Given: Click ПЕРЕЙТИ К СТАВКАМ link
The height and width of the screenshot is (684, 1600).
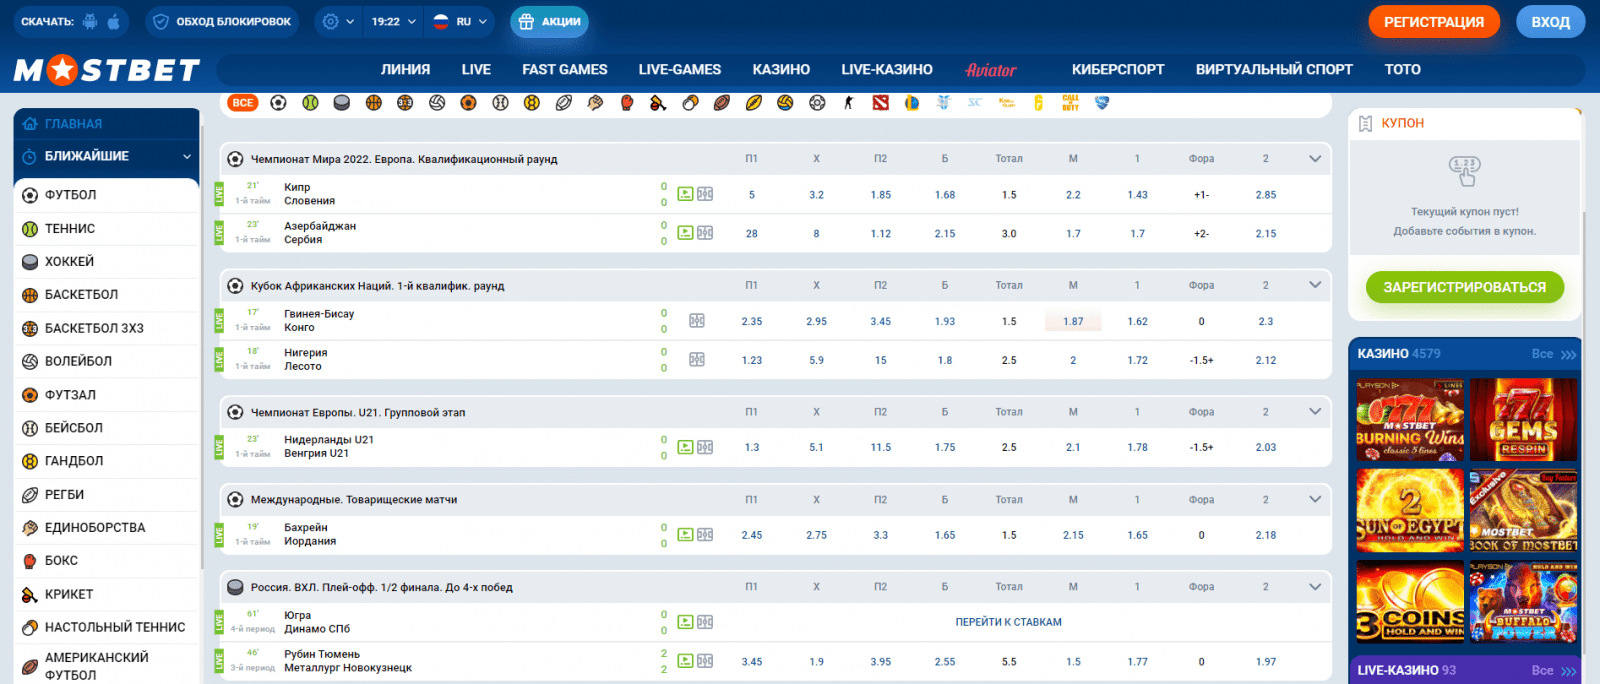Looking at the screenshot, I should click(x=1008, y=622).
